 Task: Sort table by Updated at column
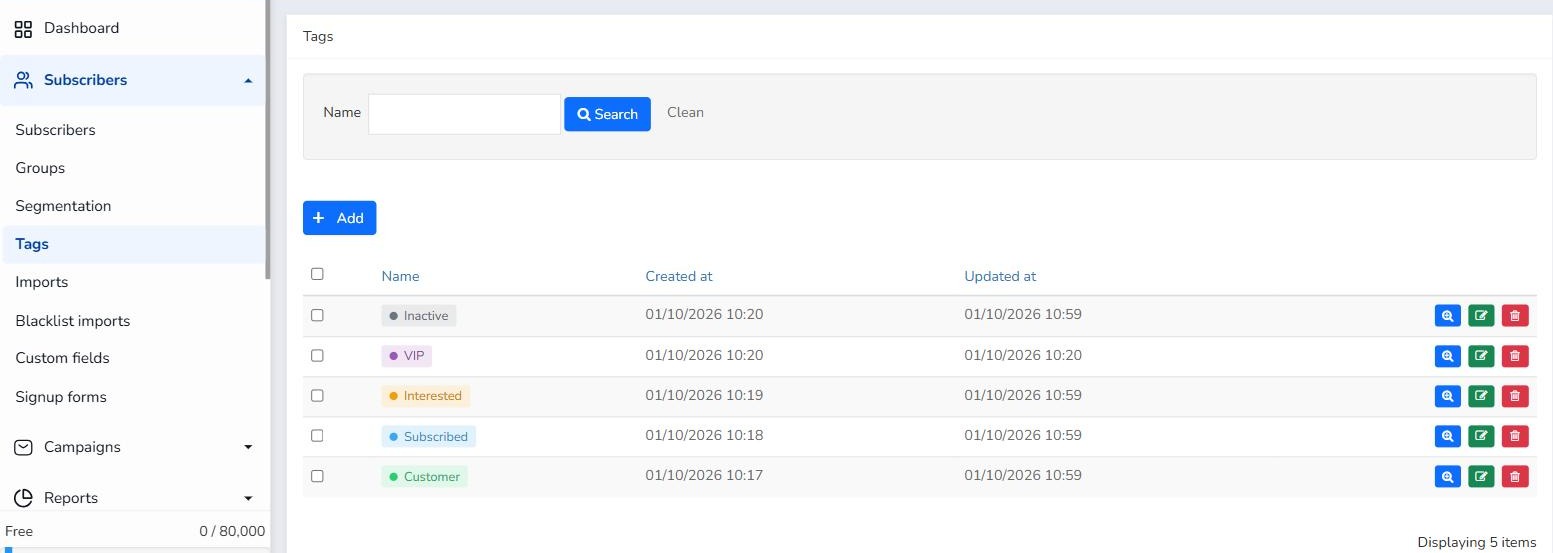tap(1000, 276)
